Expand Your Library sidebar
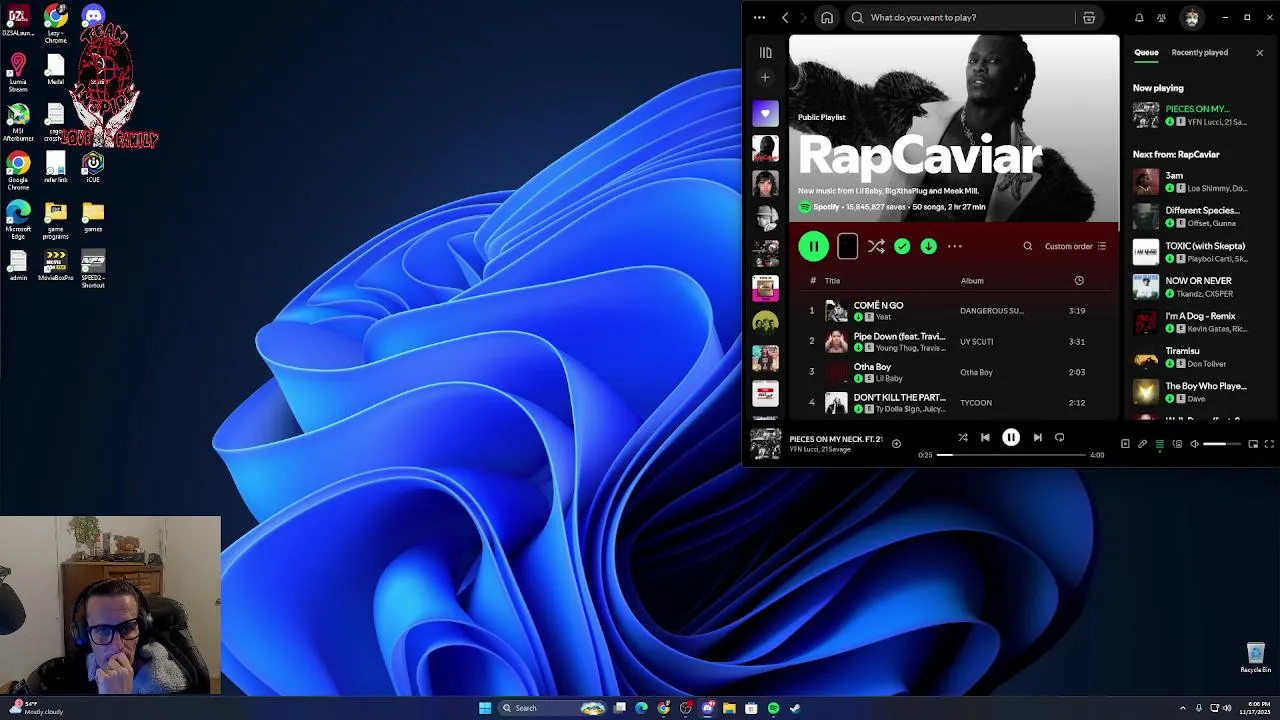Viewport: 1280px width, 720px height. 765,52
